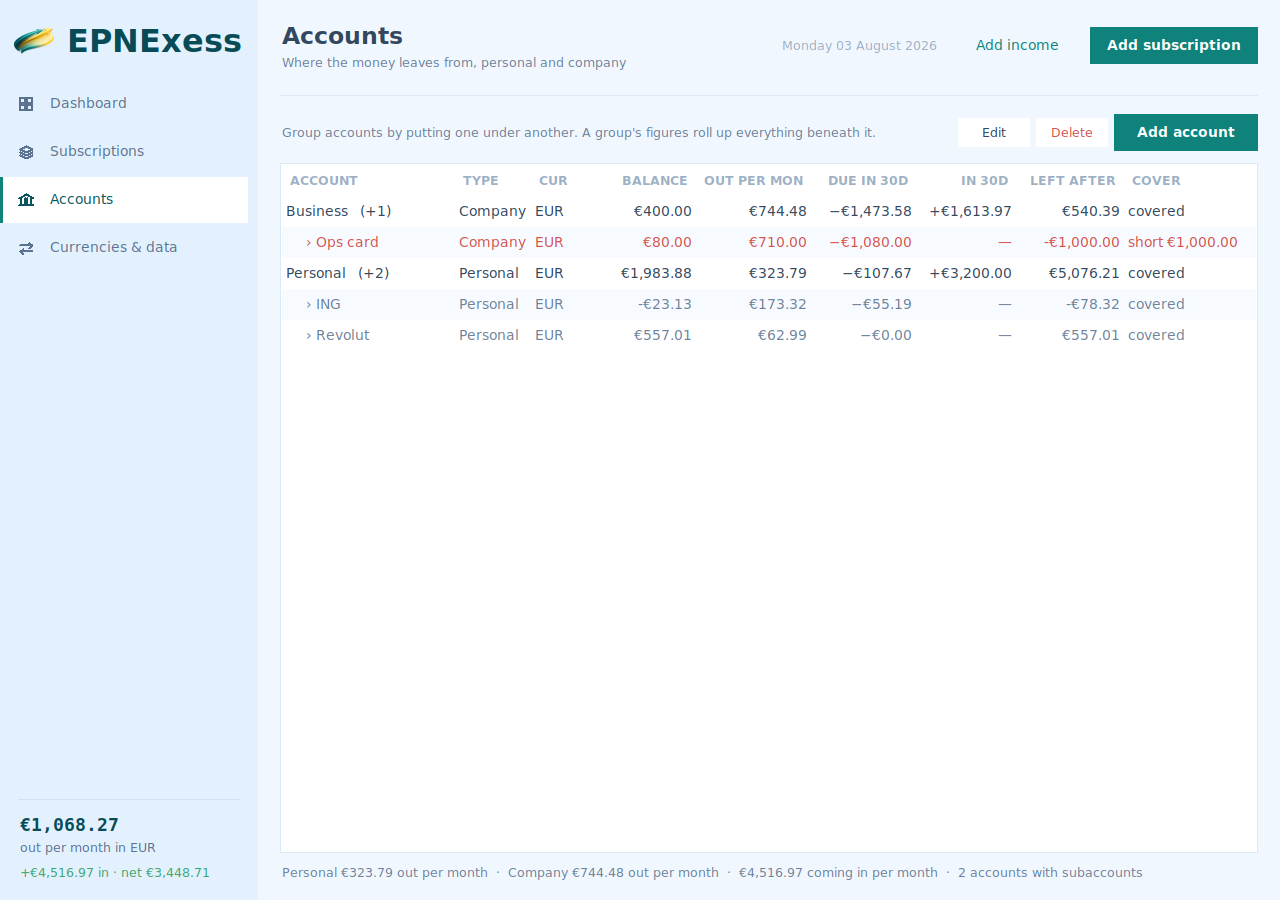
Task: Click the DUE IN 30D column header
Action: [x=868, y=181]
